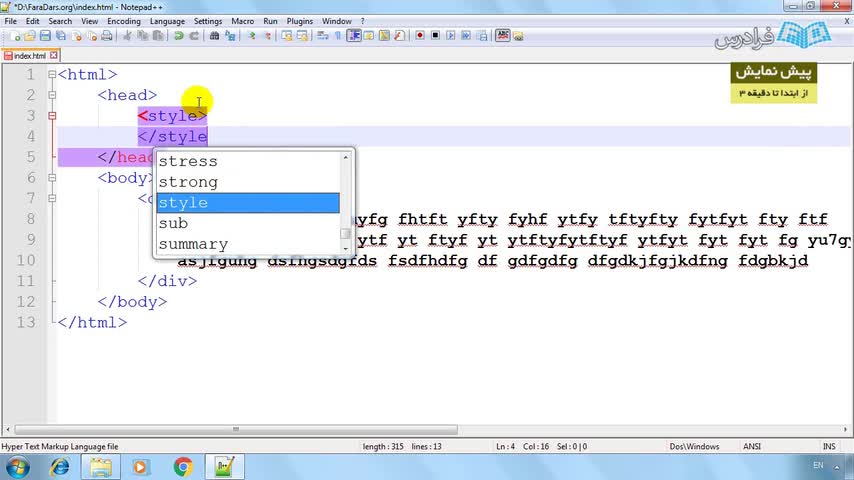Viewport: 854px width, 480px height.
Task: Select the index.html document tab
Action: (30, 56)
